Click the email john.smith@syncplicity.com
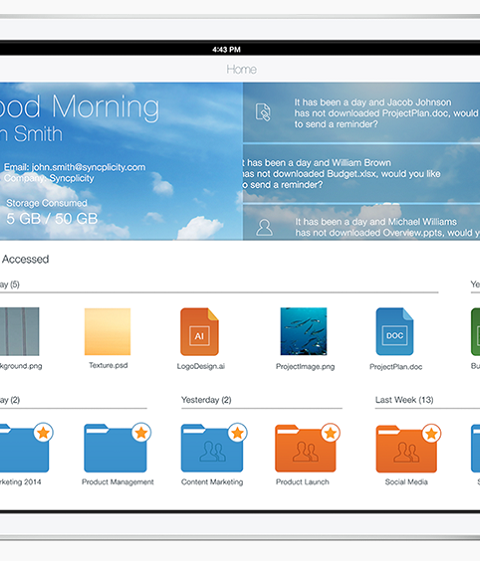480x561 pixels. pyautogui.click(x=89, y=167)
